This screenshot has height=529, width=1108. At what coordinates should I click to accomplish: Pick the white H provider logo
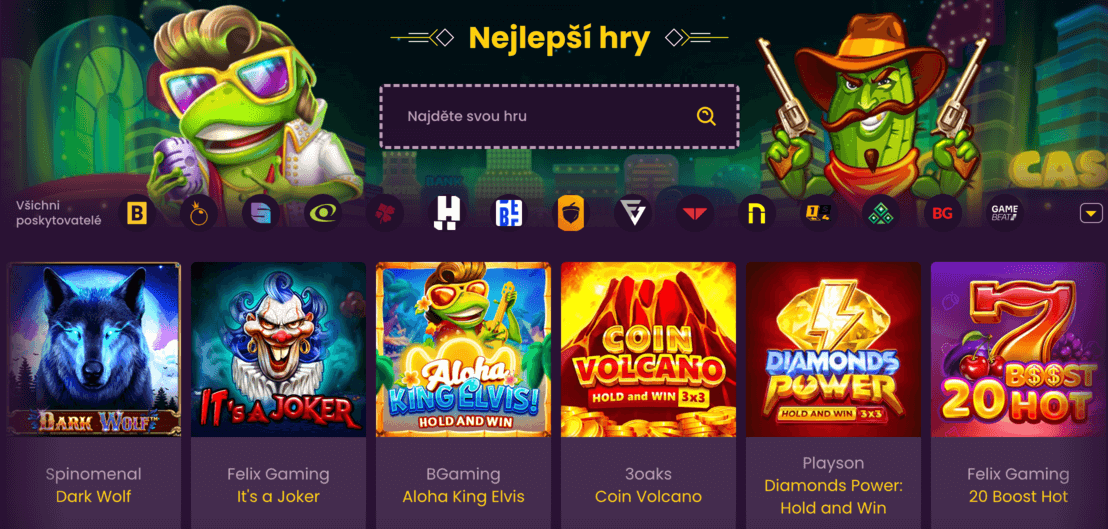coord(447,213)
